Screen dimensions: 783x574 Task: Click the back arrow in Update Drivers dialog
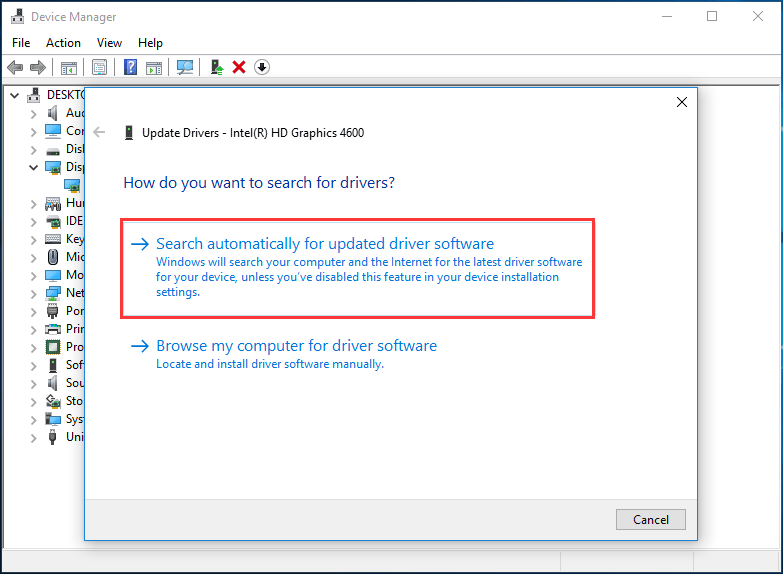coord(99,132)
